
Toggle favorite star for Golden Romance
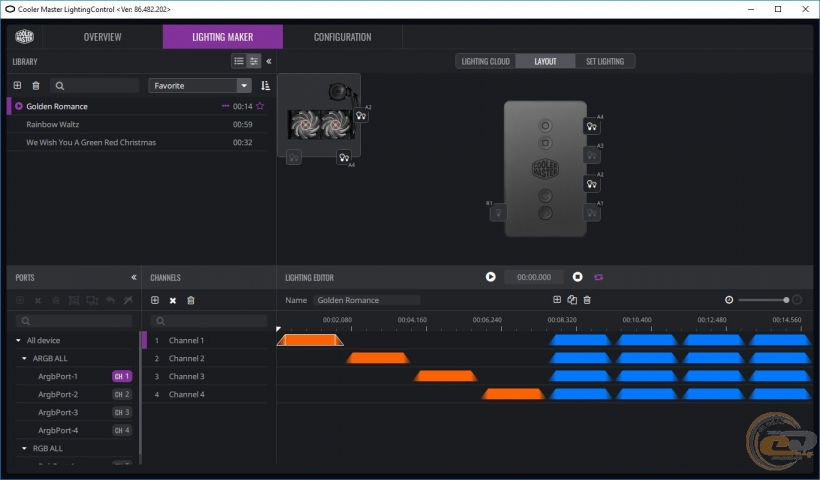pos(260,106)
